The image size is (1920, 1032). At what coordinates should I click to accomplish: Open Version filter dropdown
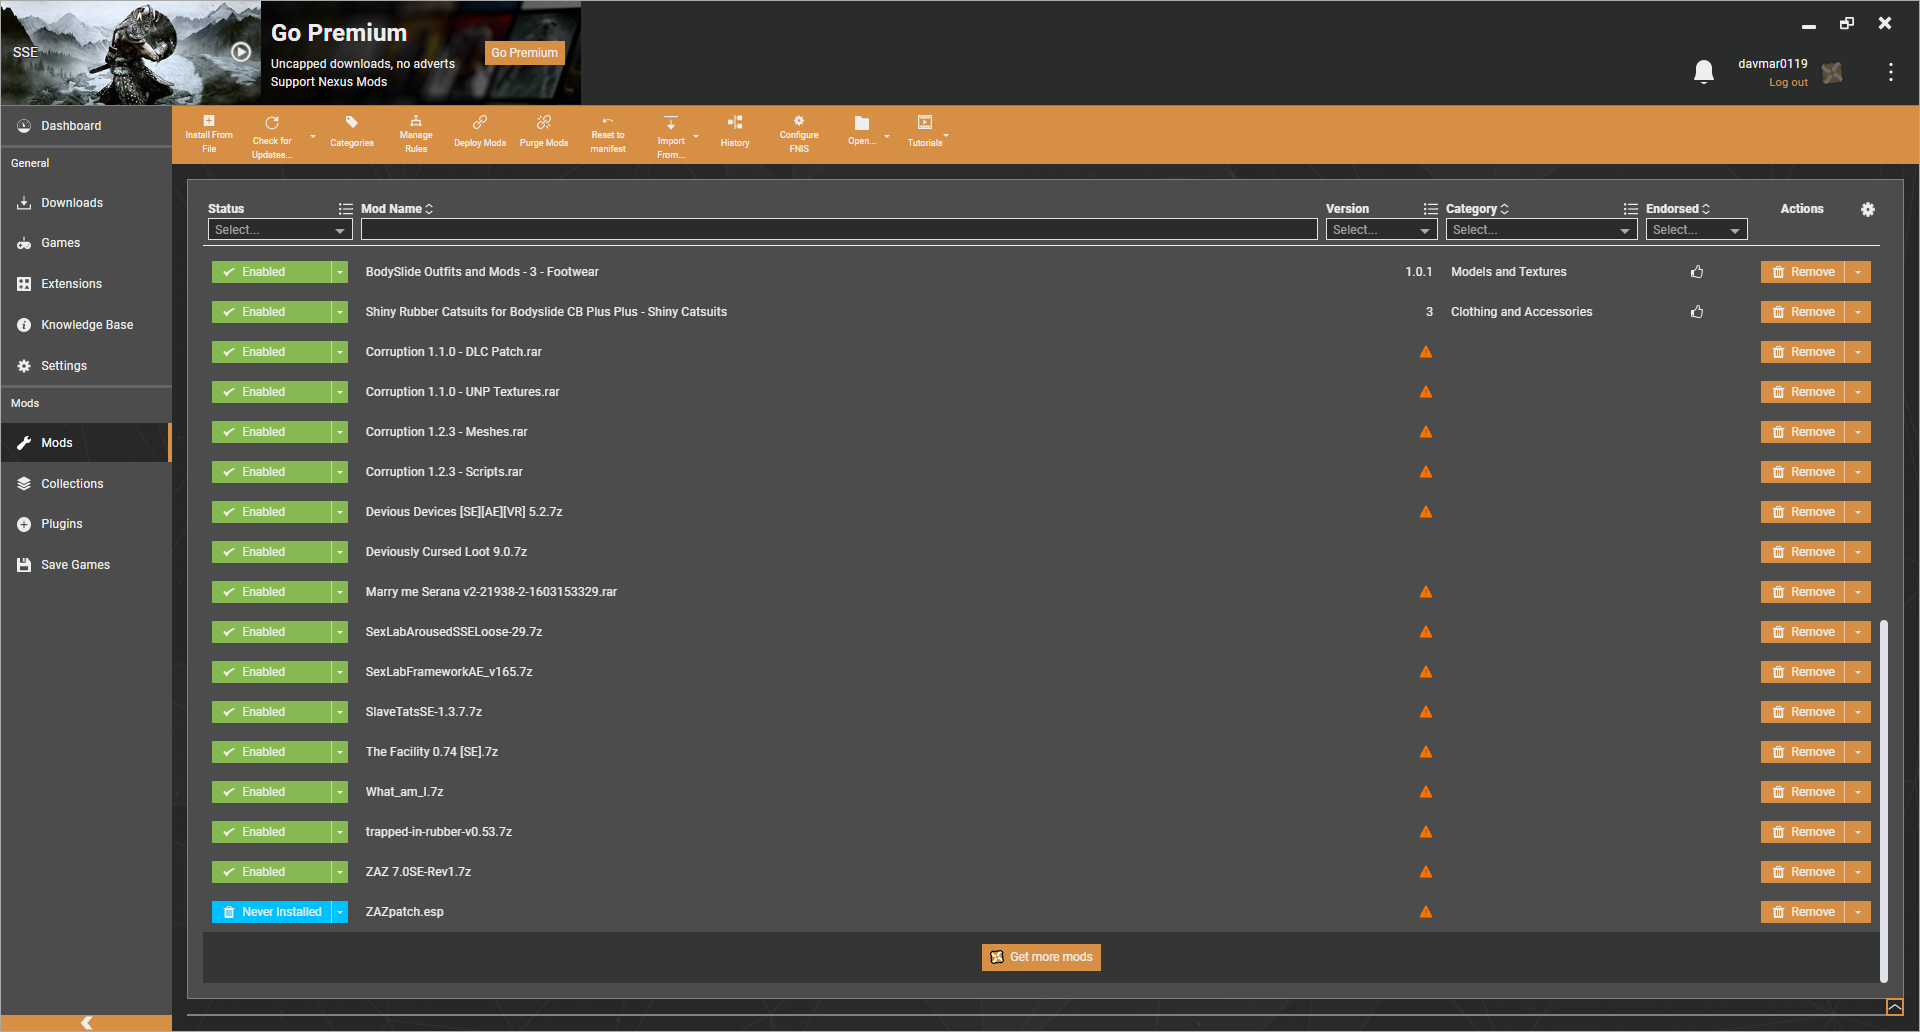(x=1381, y=230)
